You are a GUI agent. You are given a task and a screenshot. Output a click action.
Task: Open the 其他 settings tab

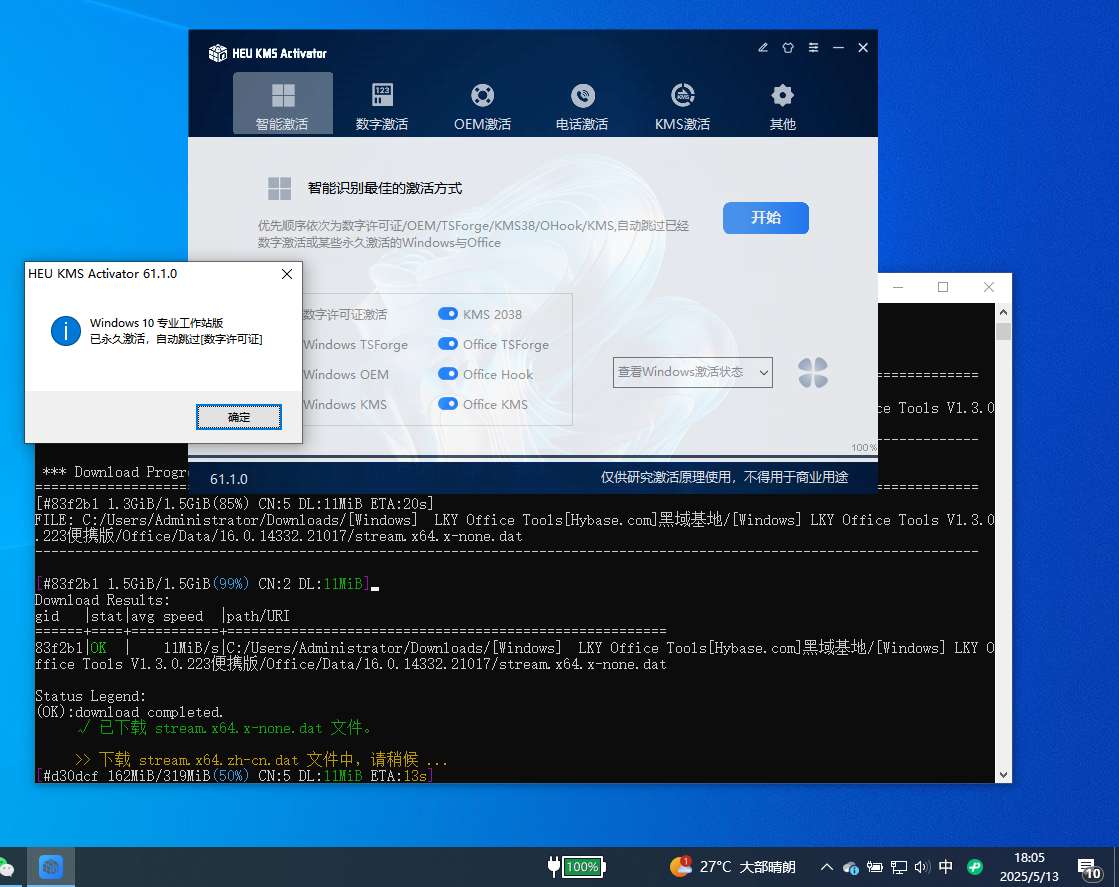(x=782, y=104)
